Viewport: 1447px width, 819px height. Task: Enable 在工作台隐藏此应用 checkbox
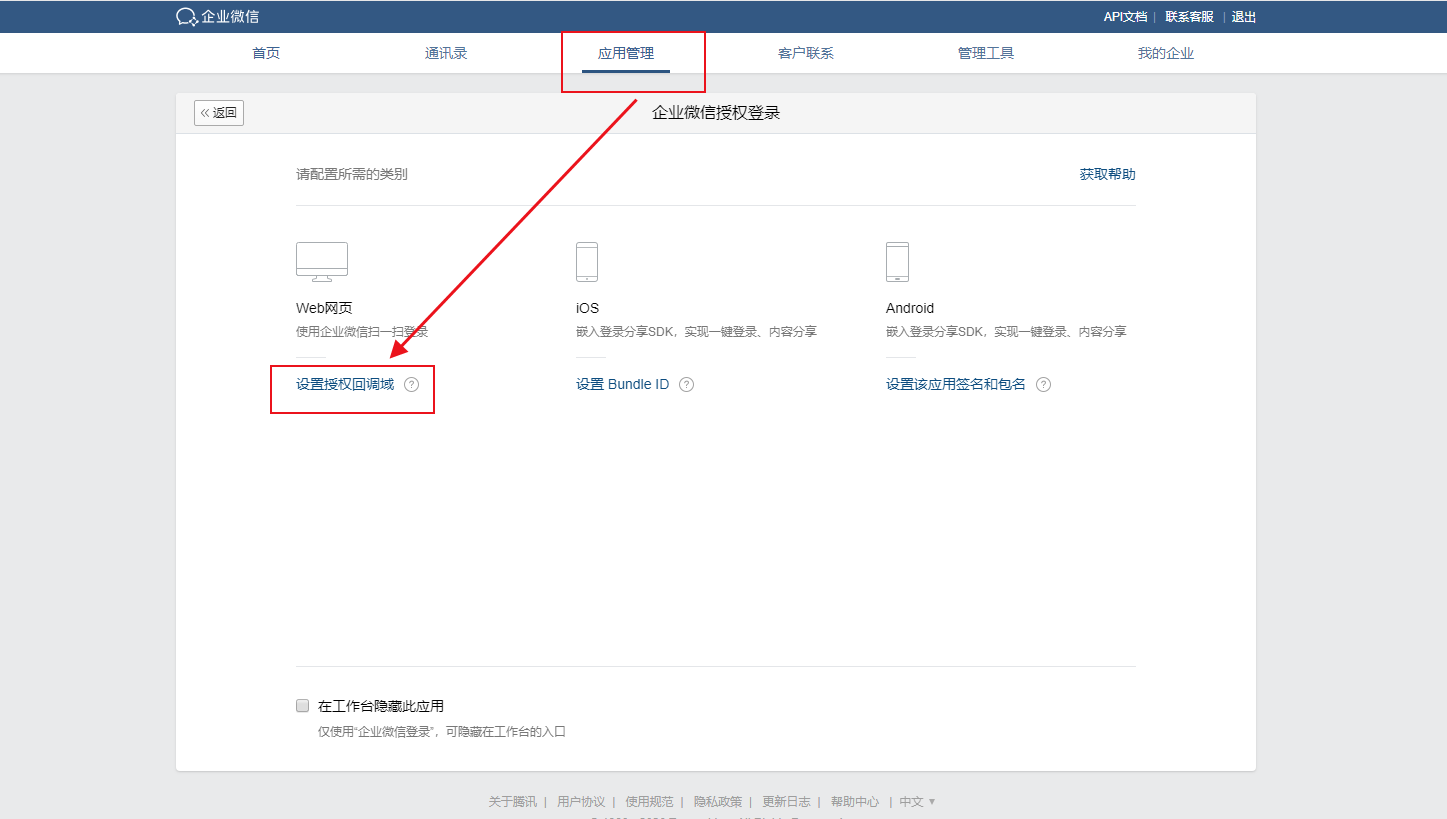pyautogui.click(x=303, y=705)
